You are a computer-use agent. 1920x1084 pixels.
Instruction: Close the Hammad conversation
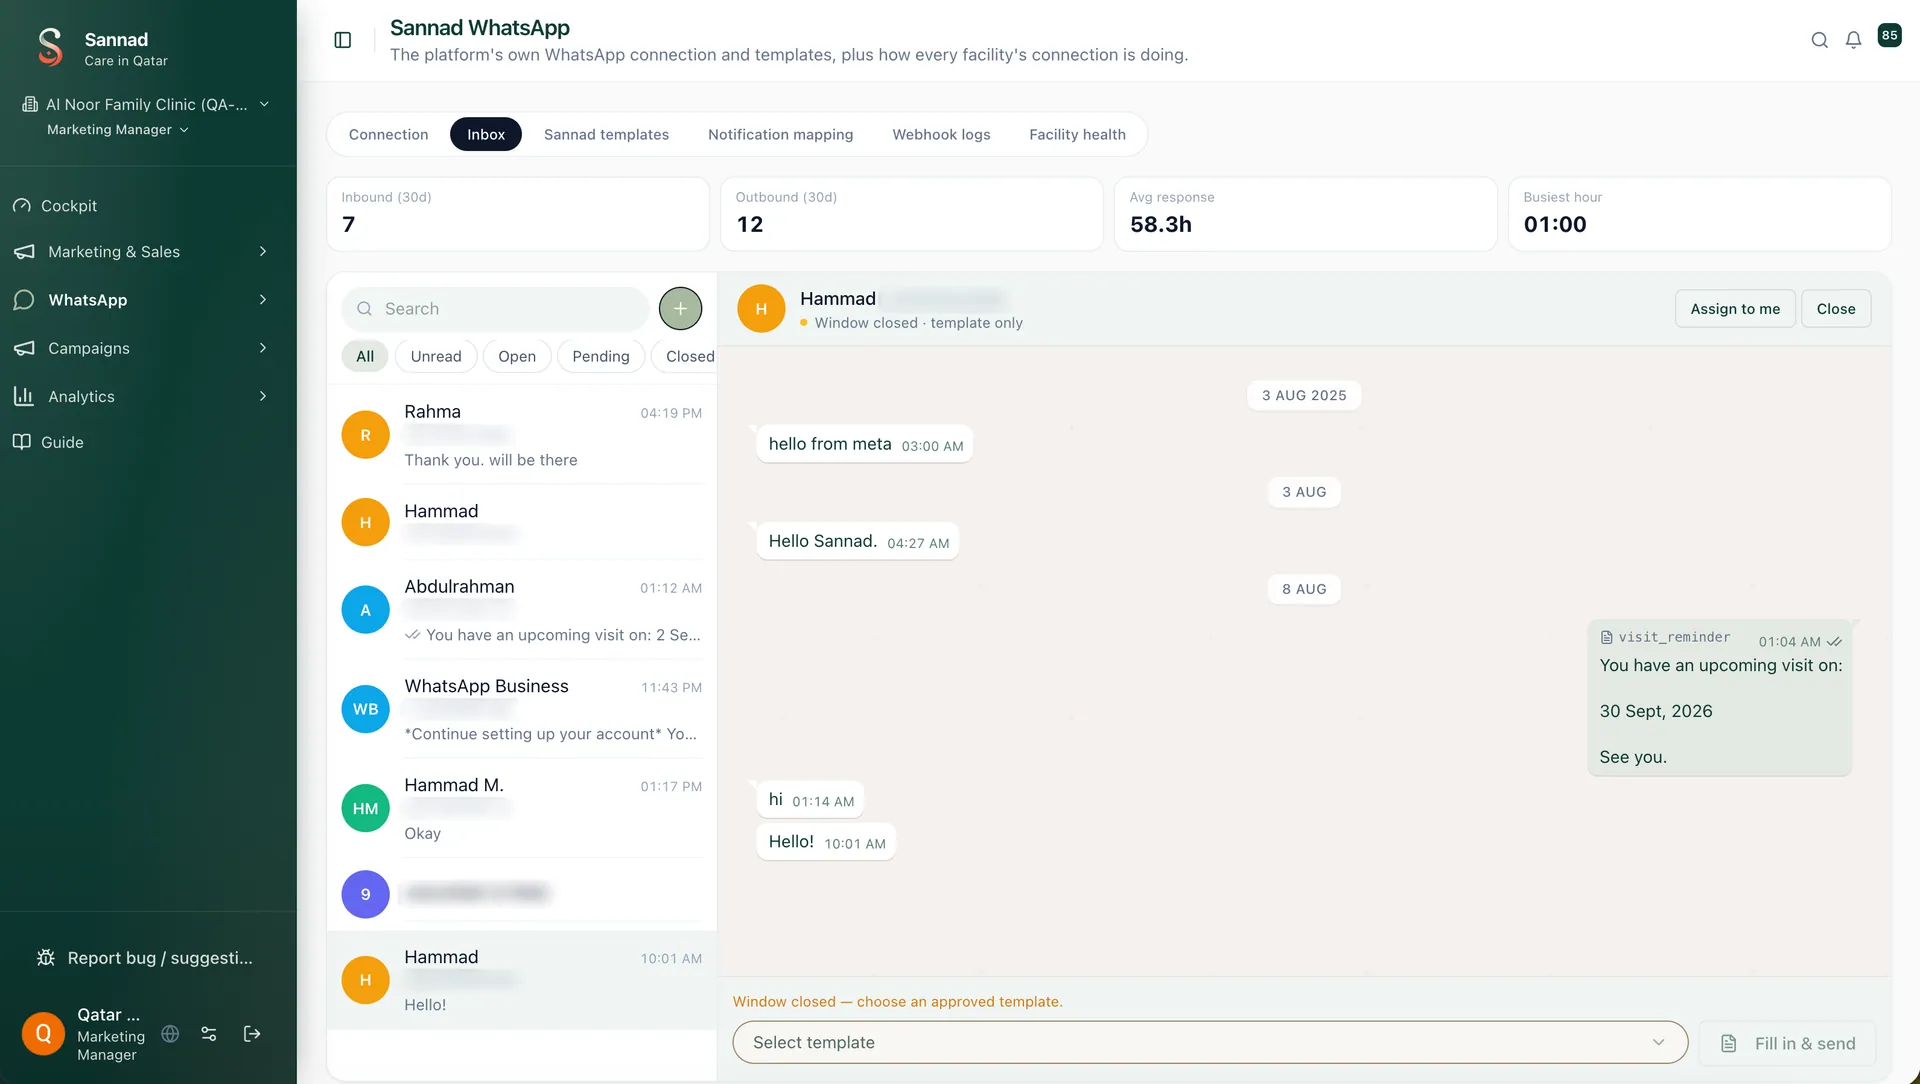point(1836,309)
